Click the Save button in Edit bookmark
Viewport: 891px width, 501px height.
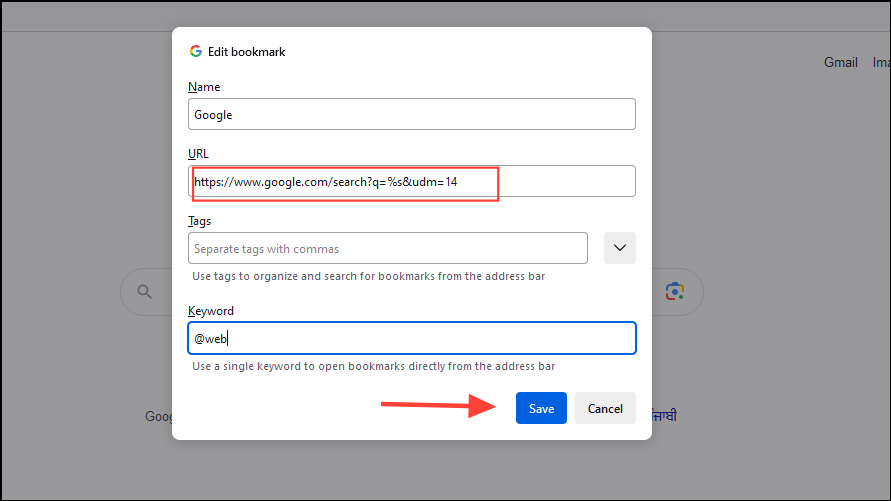coord(541,408)
